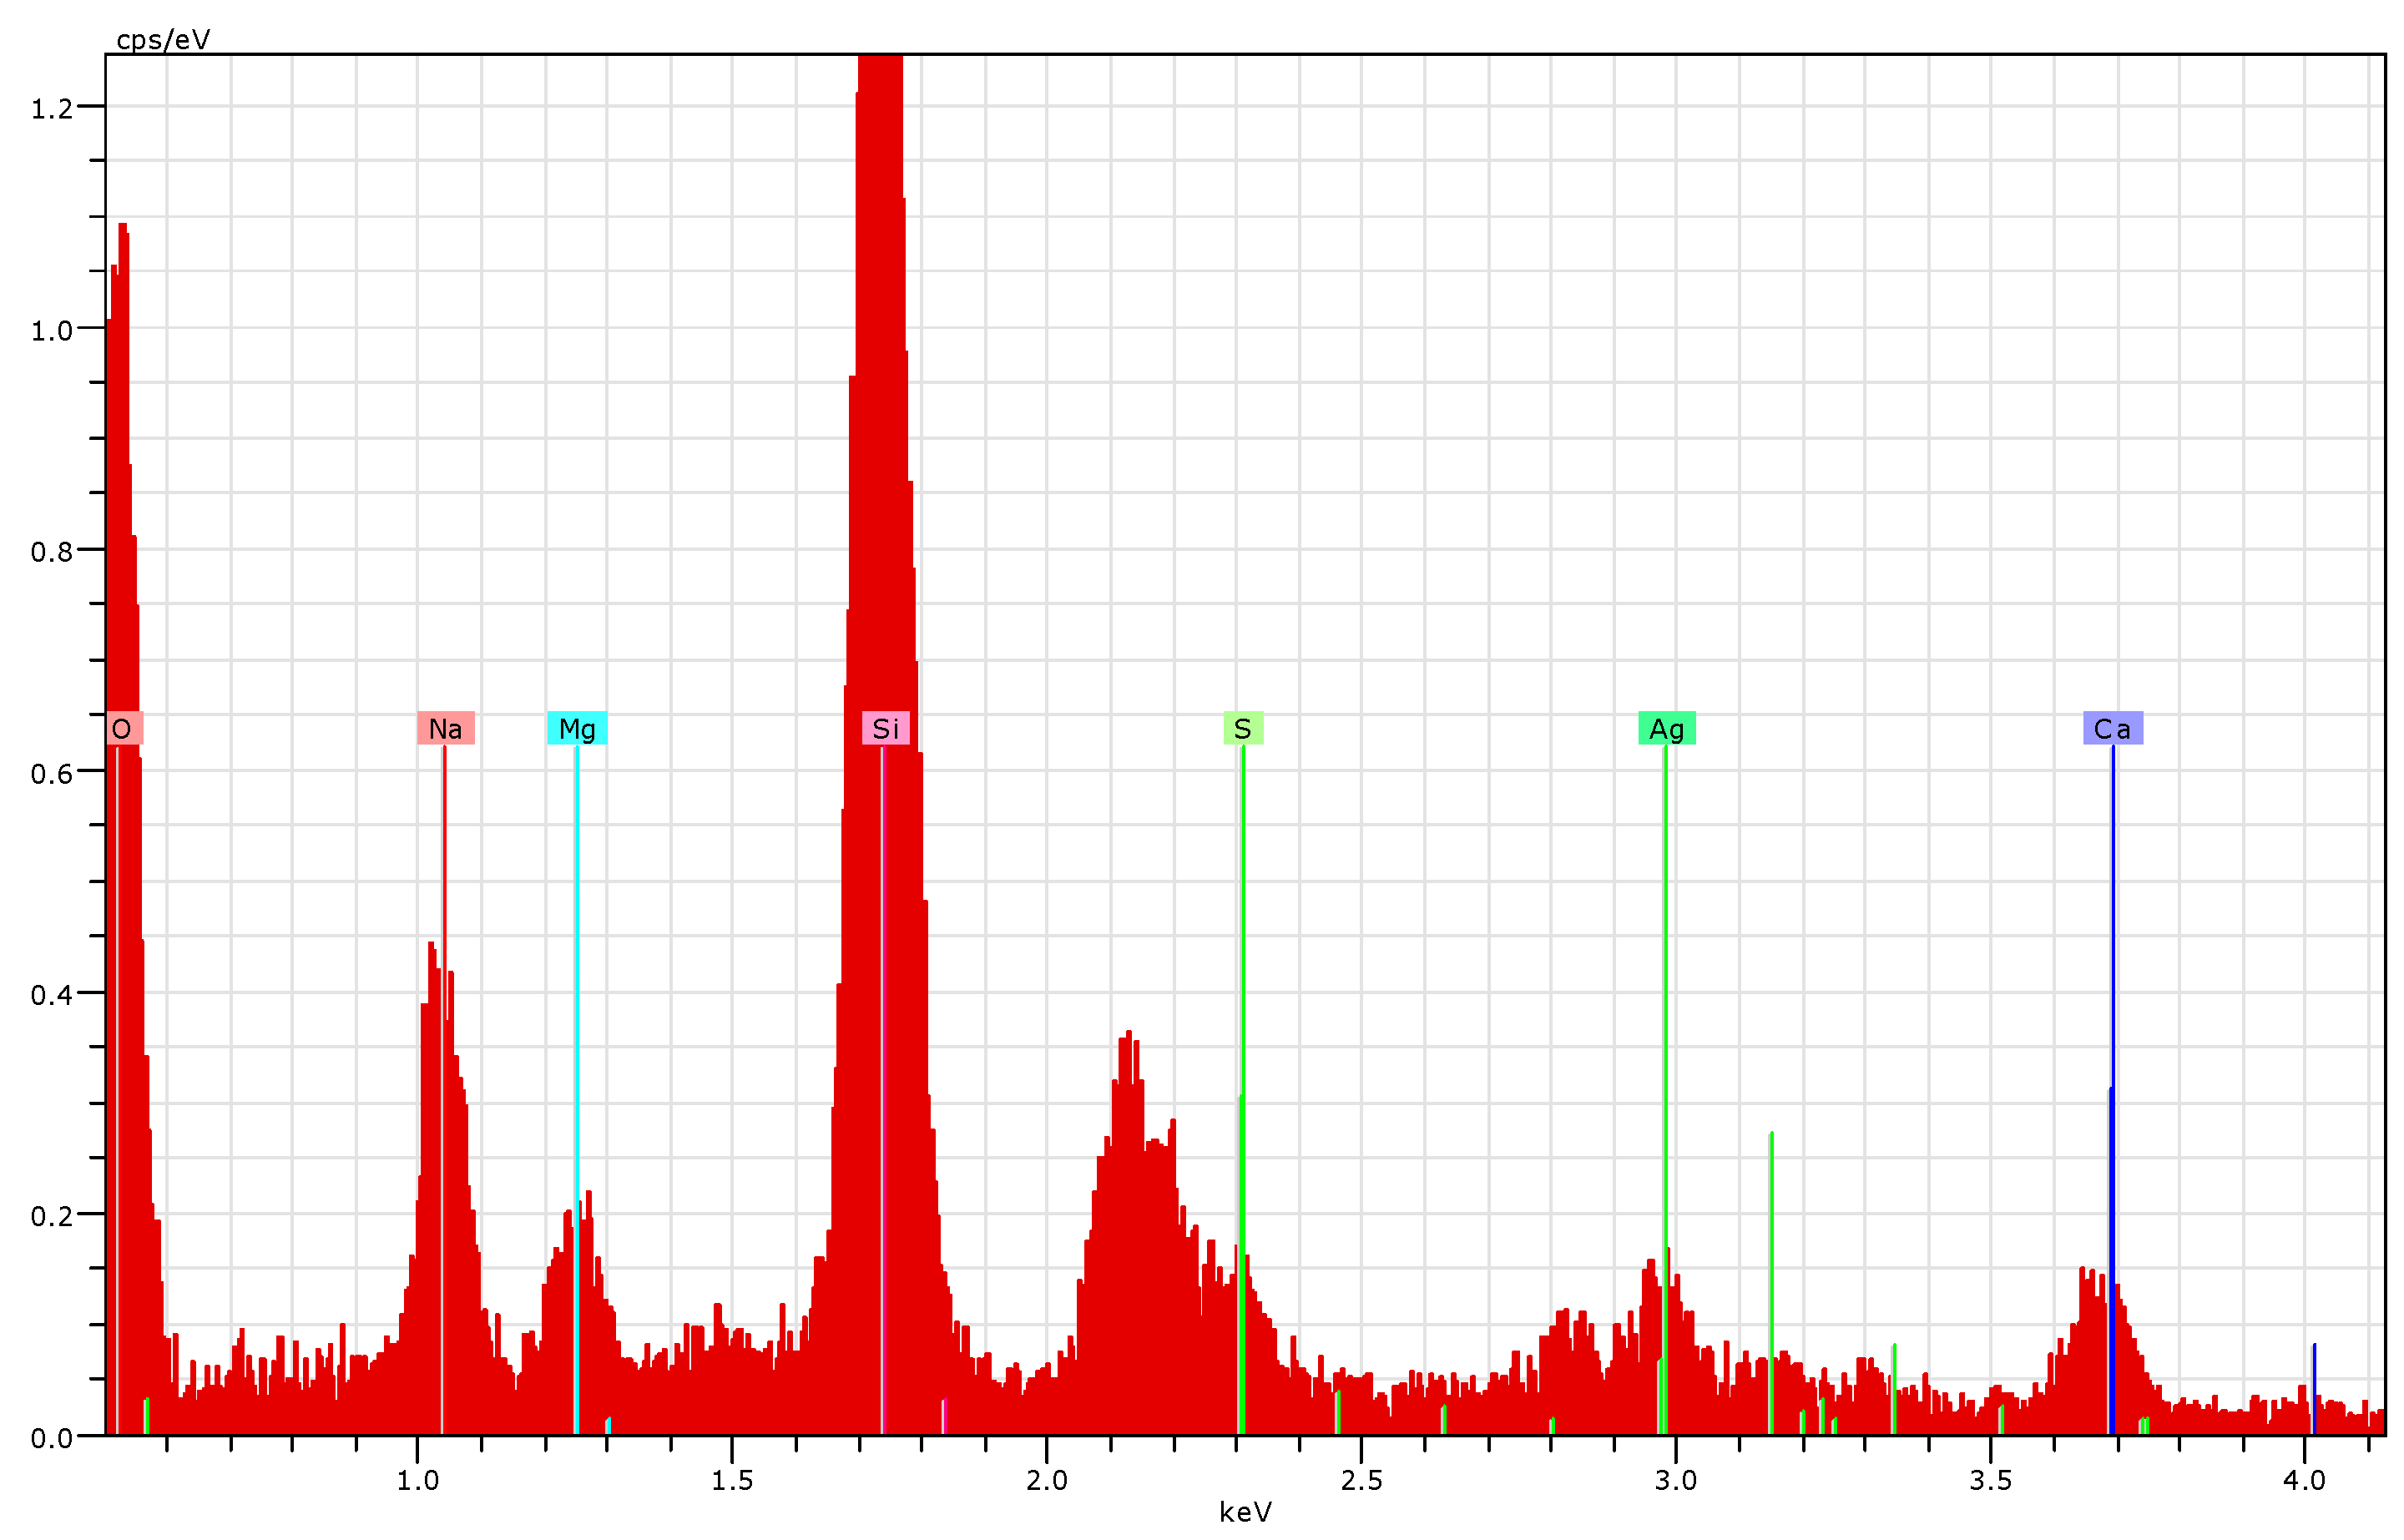
Task: Select the pink Si element label
Action: 885,729
